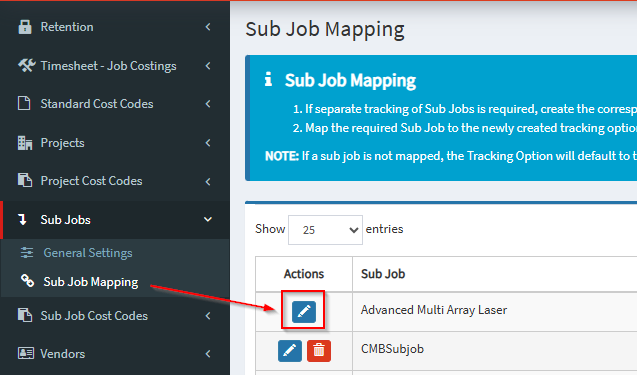The height and width of the screenshot is (375, 637).
Task: Click the Sub Job Mapping page title
Action: (325, 30)
